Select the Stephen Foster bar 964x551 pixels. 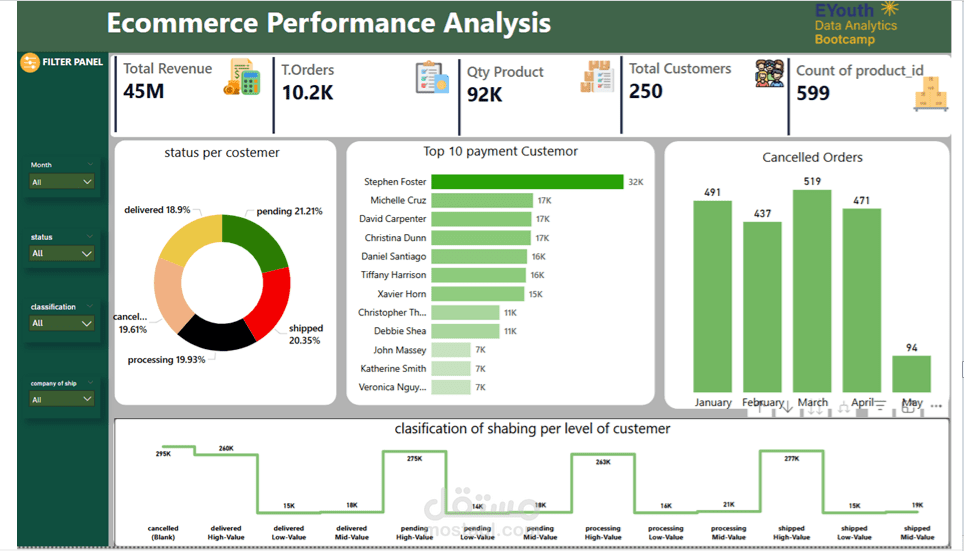pyautogui.click(x=527, y=182)
